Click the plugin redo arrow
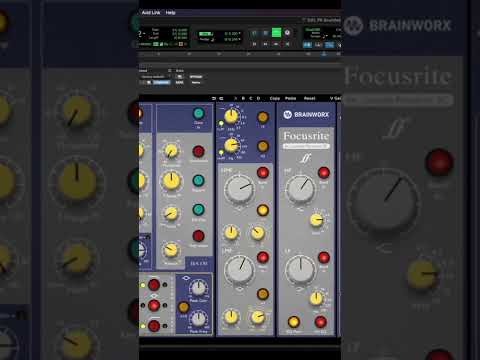Screen dimensions: 480x360 tap(221, 98)
